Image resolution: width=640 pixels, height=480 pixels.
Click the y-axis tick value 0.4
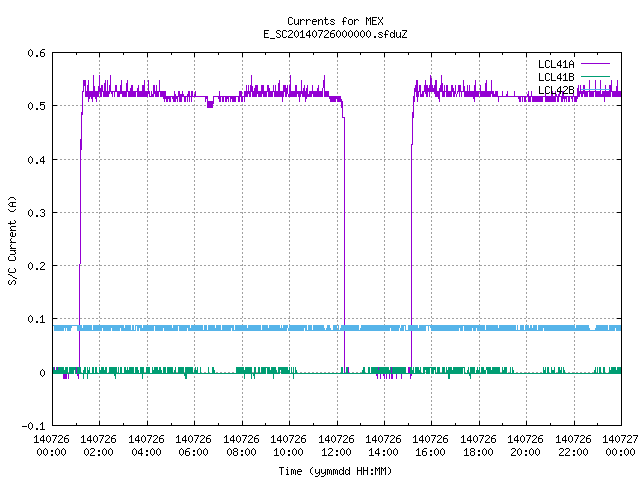(x=36, y=160)
